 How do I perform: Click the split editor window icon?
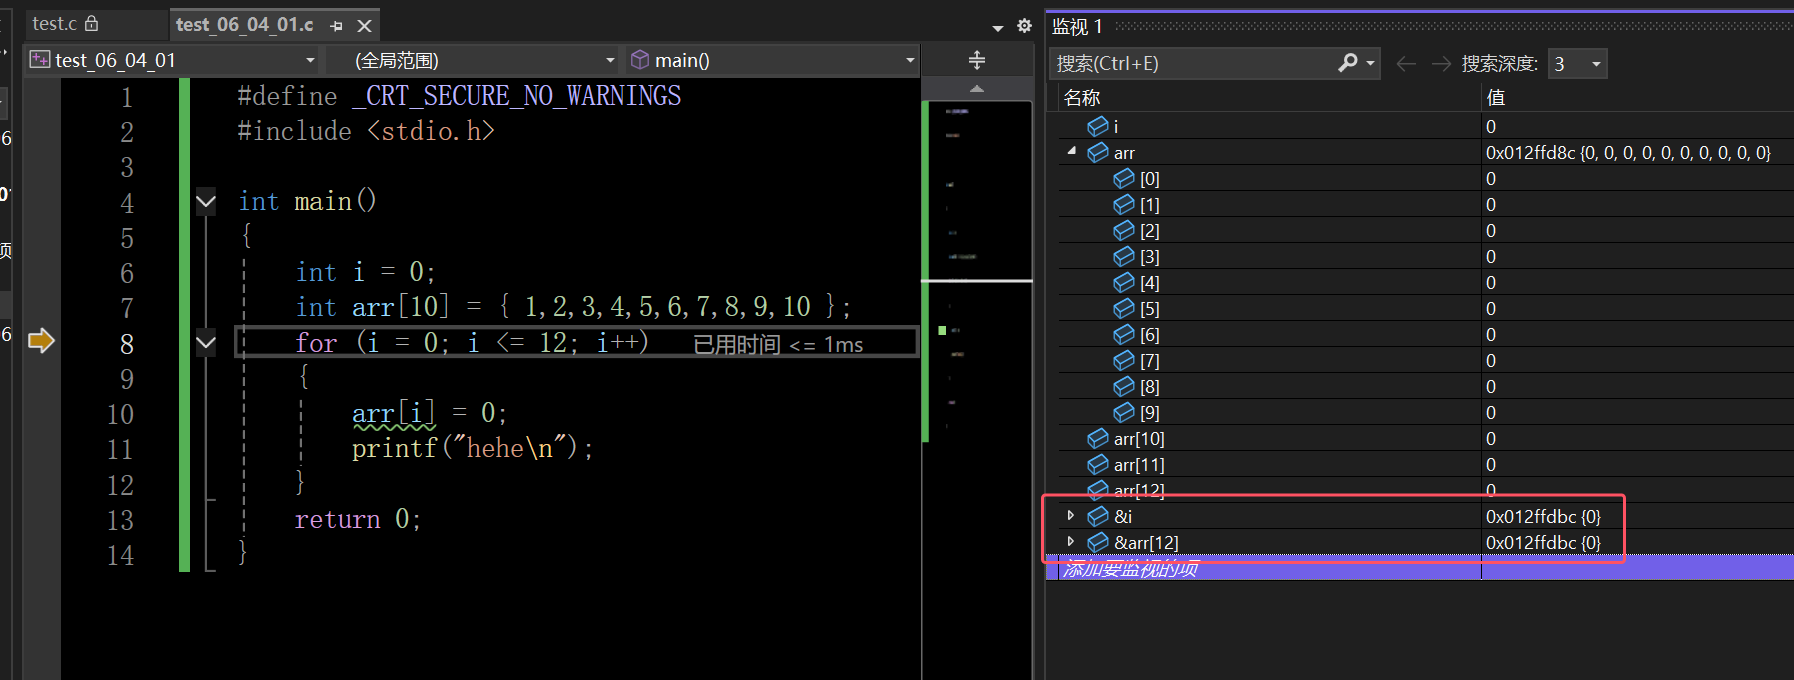pyautogui.click(x=977, y=60)
